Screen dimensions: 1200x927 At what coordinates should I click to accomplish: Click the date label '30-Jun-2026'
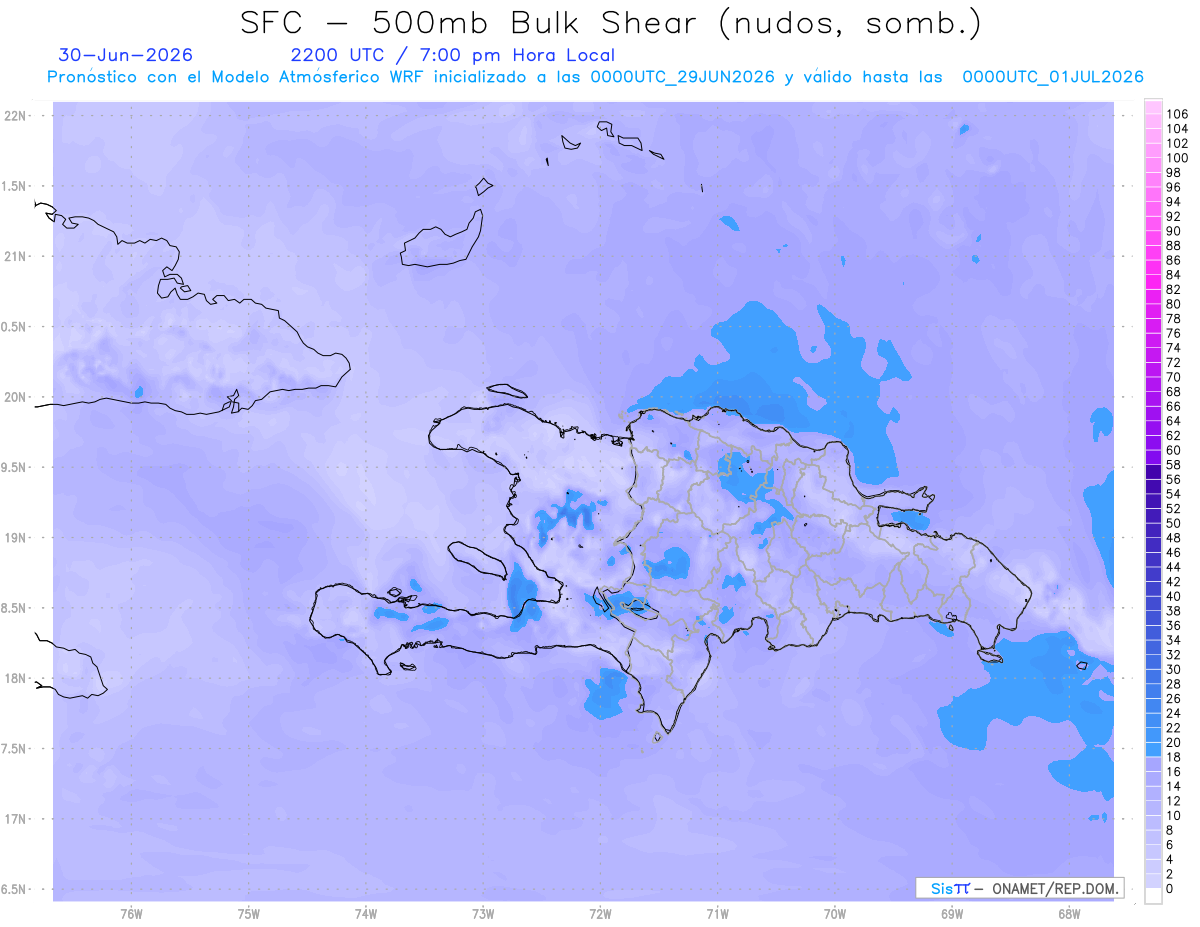(125, 55)
